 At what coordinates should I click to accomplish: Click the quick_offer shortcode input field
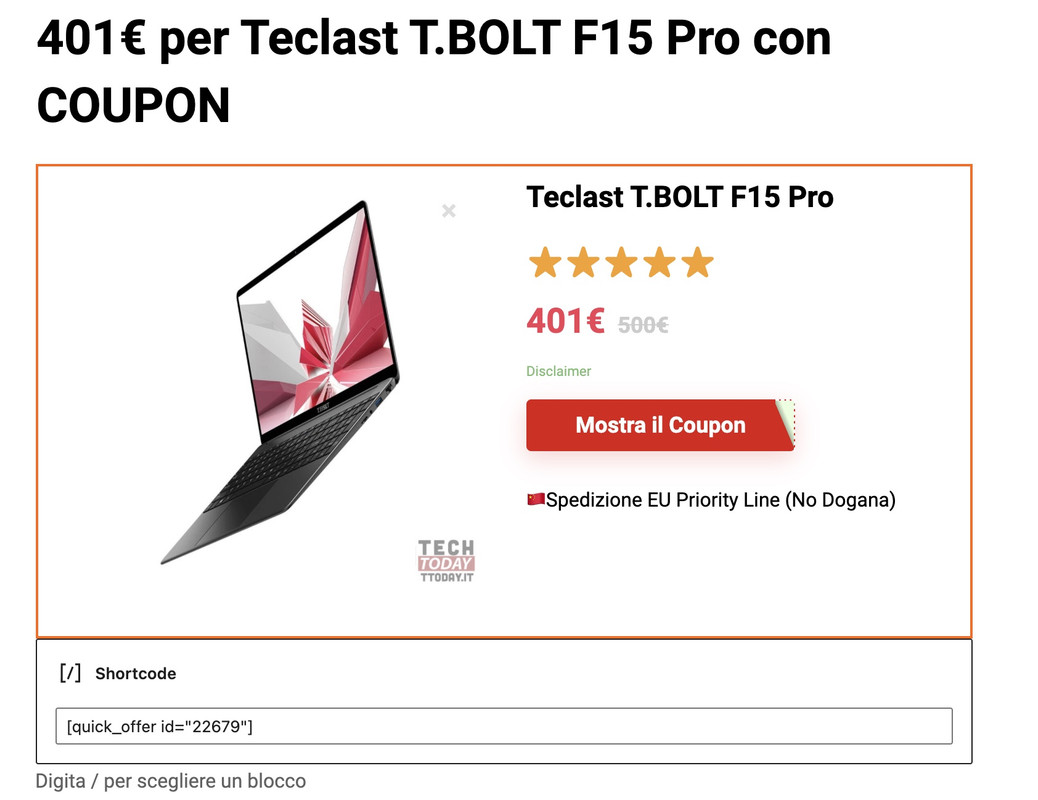[504, 726]
